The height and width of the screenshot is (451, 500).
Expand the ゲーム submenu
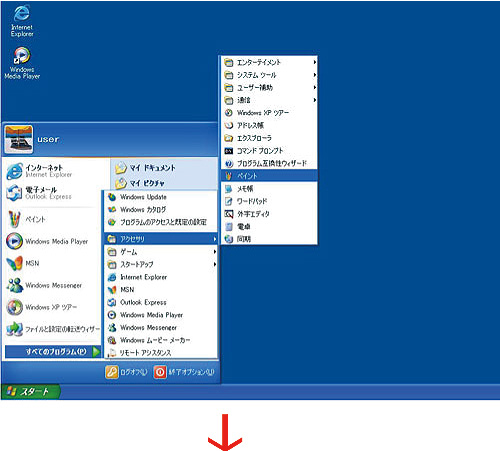(x=161, y=252)
